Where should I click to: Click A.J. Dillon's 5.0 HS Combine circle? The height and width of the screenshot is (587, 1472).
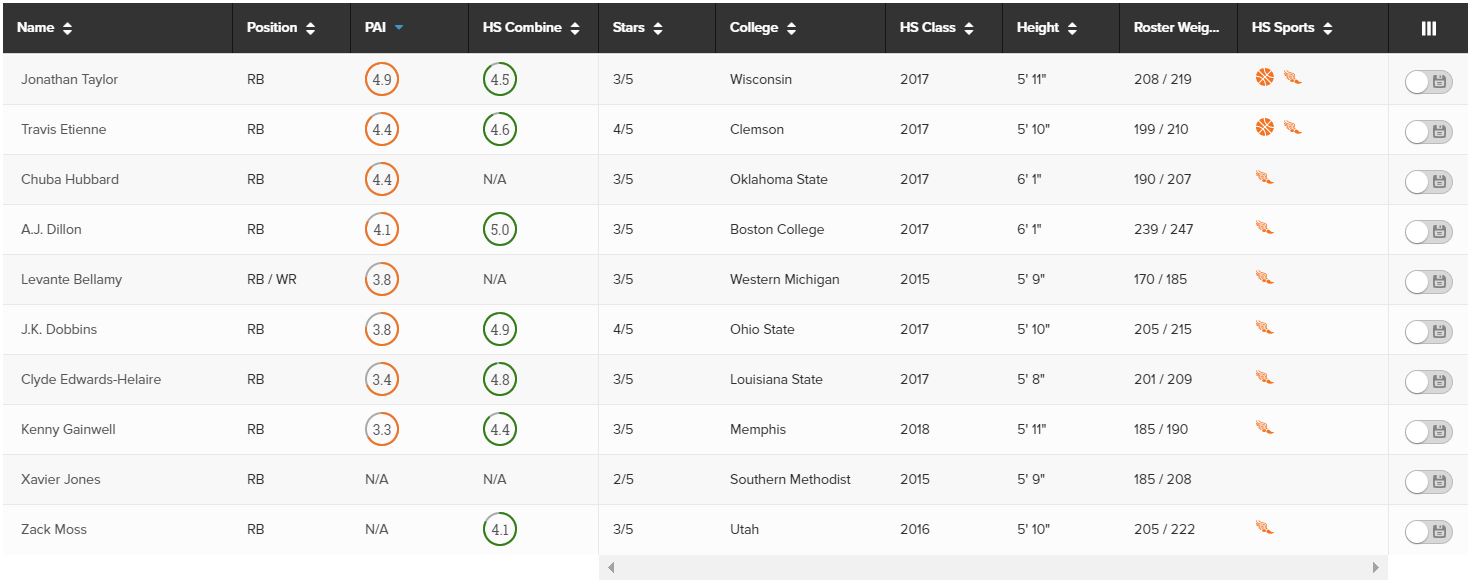[x=499, y=229]
